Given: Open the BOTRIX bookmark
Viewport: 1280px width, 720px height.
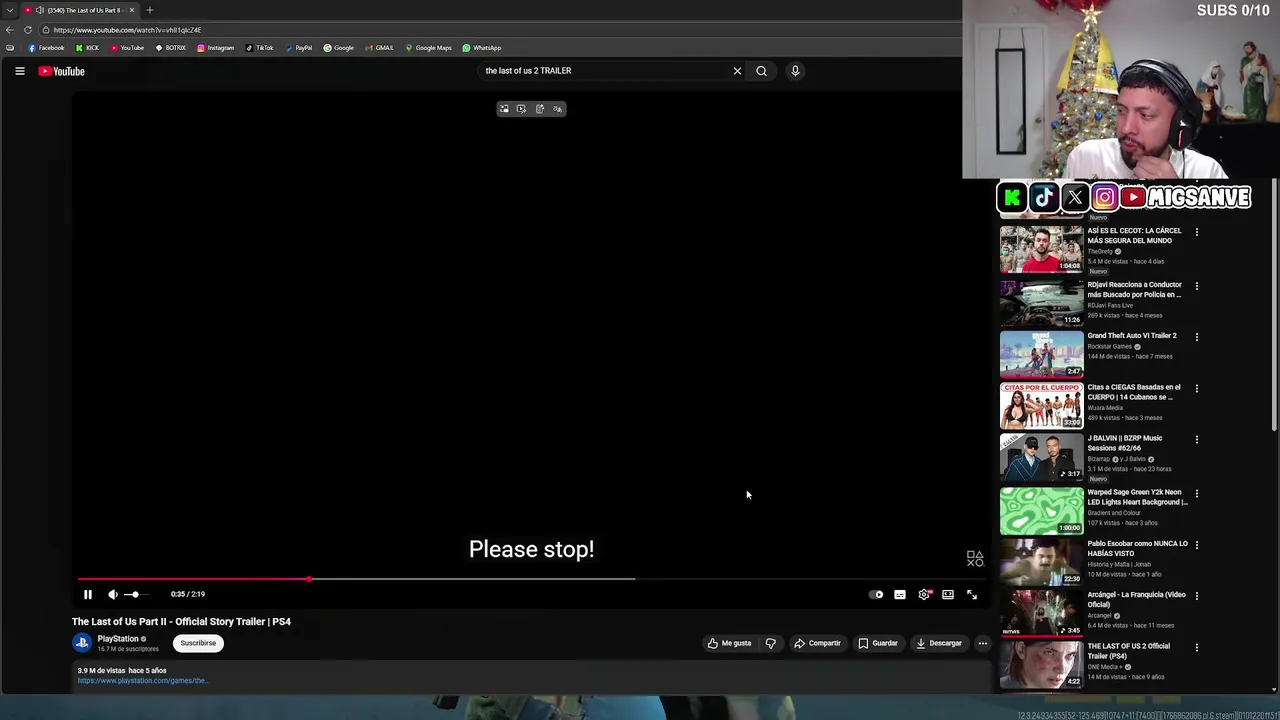Looking at the screenshot, I should (170, 48).
